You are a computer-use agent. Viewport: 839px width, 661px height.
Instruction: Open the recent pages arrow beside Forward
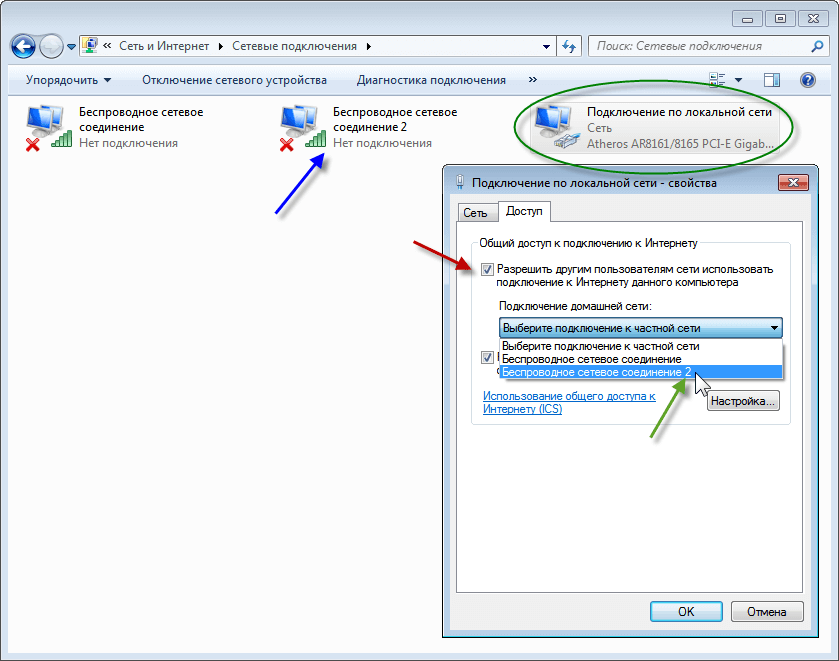tap(71, 47)
